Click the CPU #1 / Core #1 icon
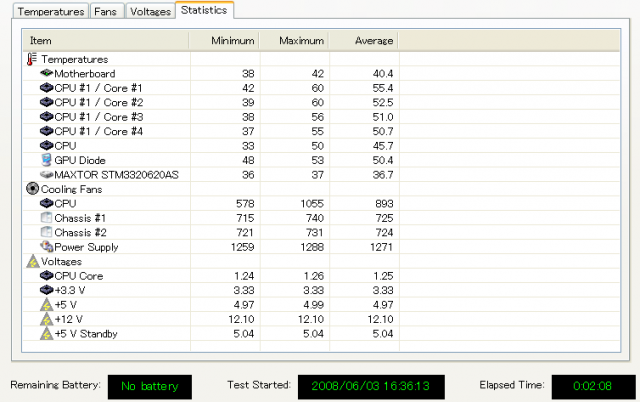Screen dimensions: 640x402 (47, 88)
